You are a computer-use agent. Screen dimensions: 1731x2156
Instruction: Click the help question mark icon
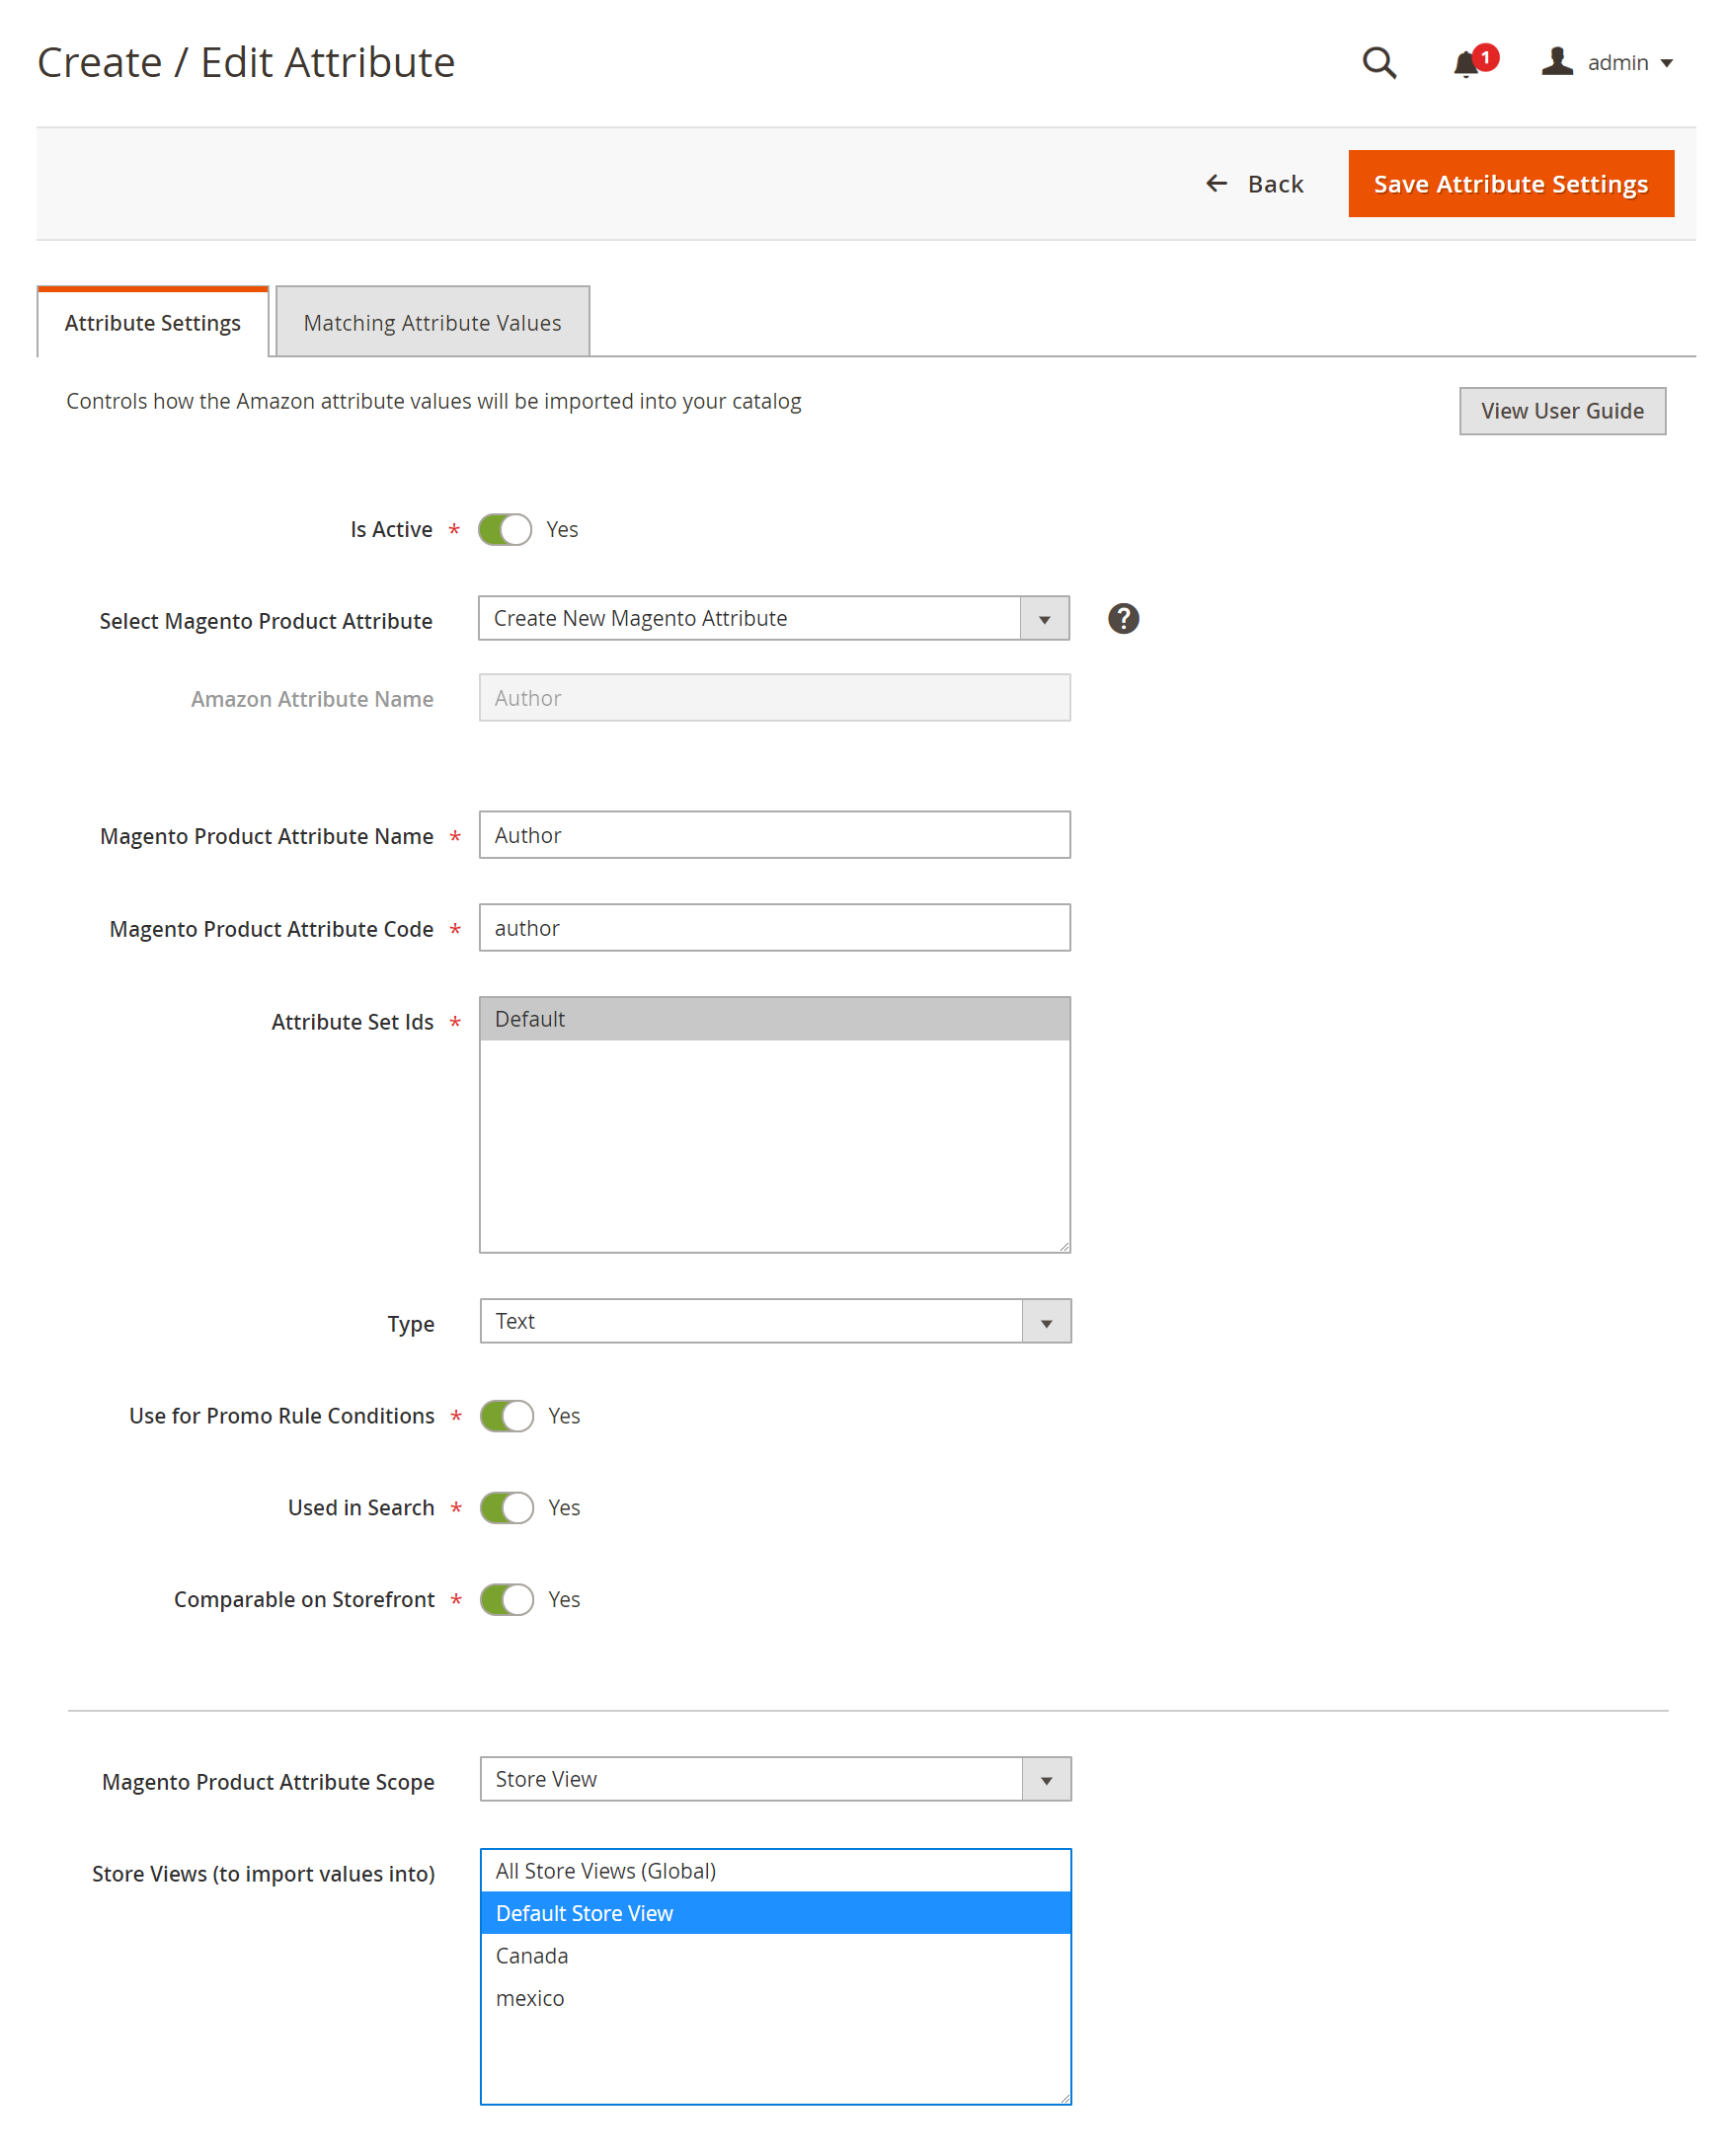(x=1123, y=618)
